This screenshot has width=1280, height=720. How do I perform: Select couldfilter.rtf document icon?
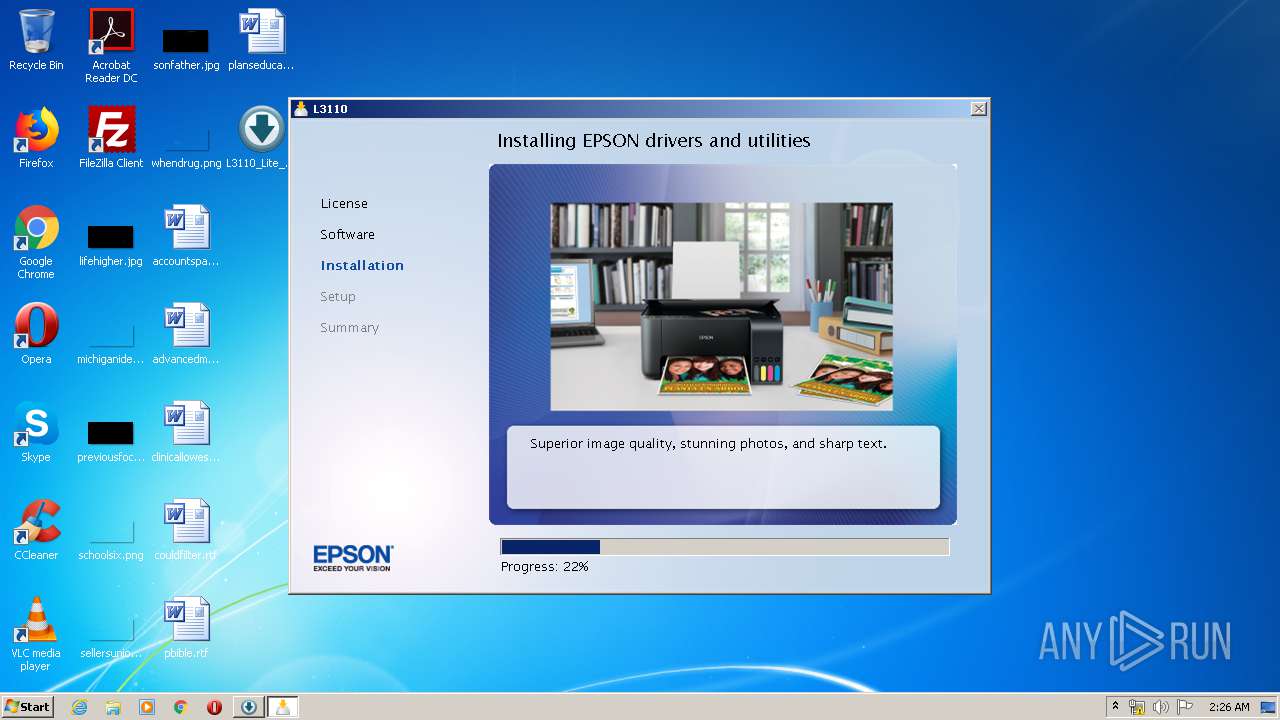point(186,530)
